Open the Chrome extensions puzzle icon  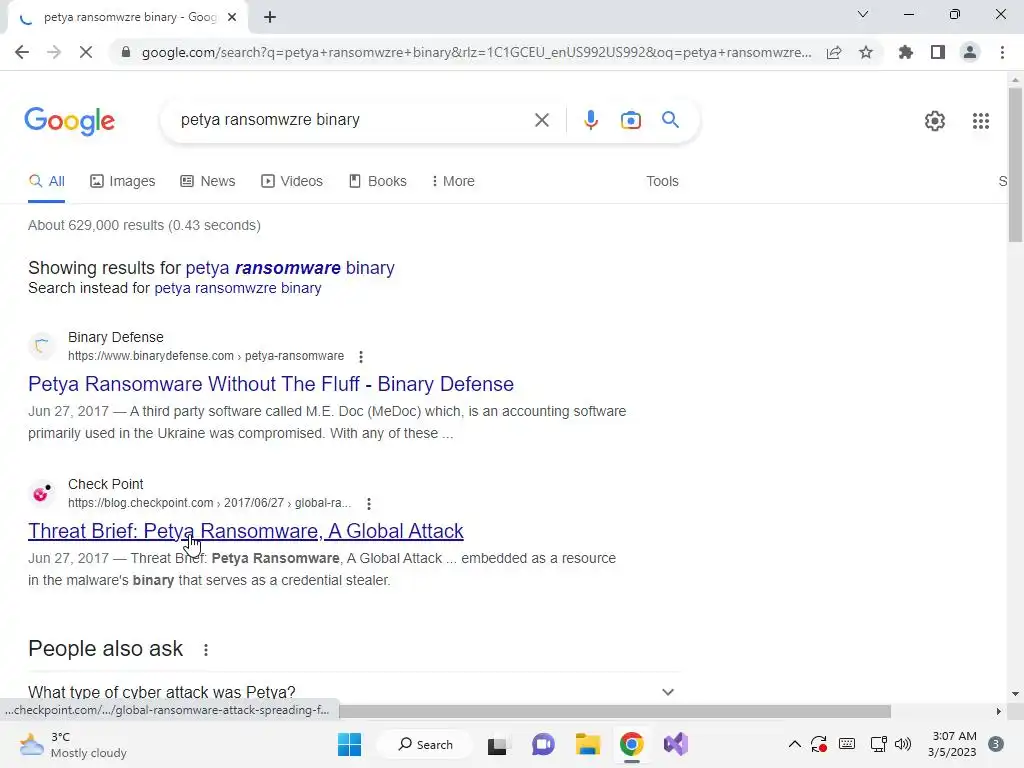906,52
